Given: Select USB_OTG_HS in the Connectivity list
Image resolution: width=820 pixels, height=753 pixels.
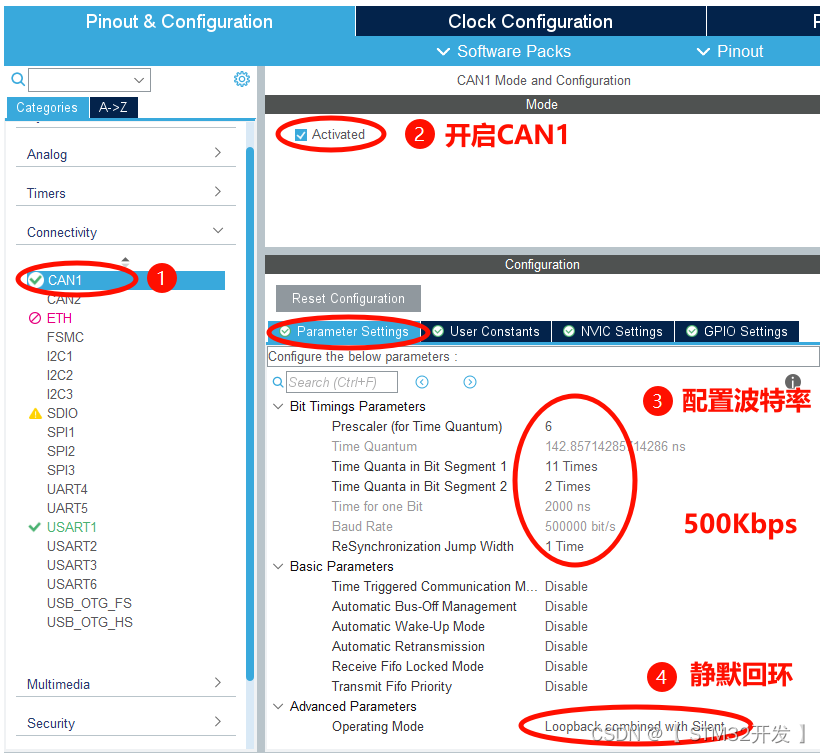Looking at the screenshot, I should (89, 622).
